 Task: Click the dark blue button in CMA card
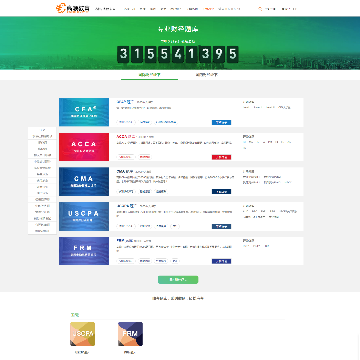[x=221, y=192]
